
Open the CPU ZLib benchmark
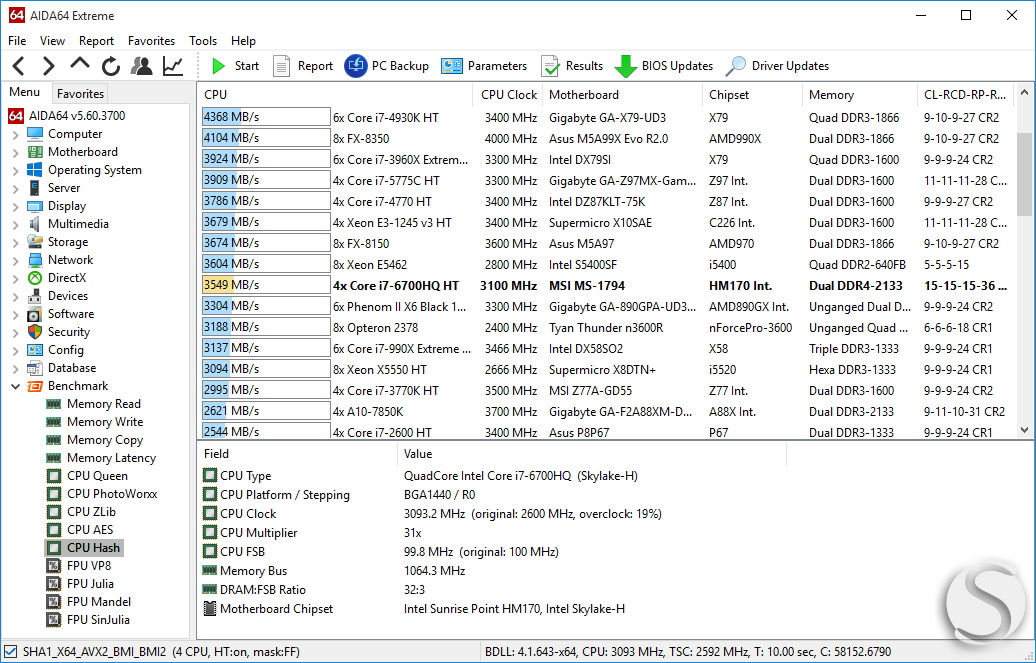coord(81,512)
